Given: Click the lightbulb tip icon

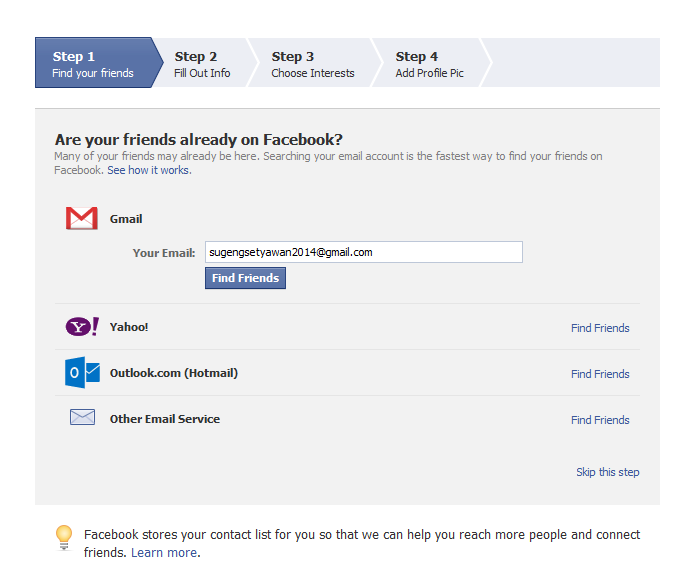Looking at the screenshot, I should pos(64,538).
